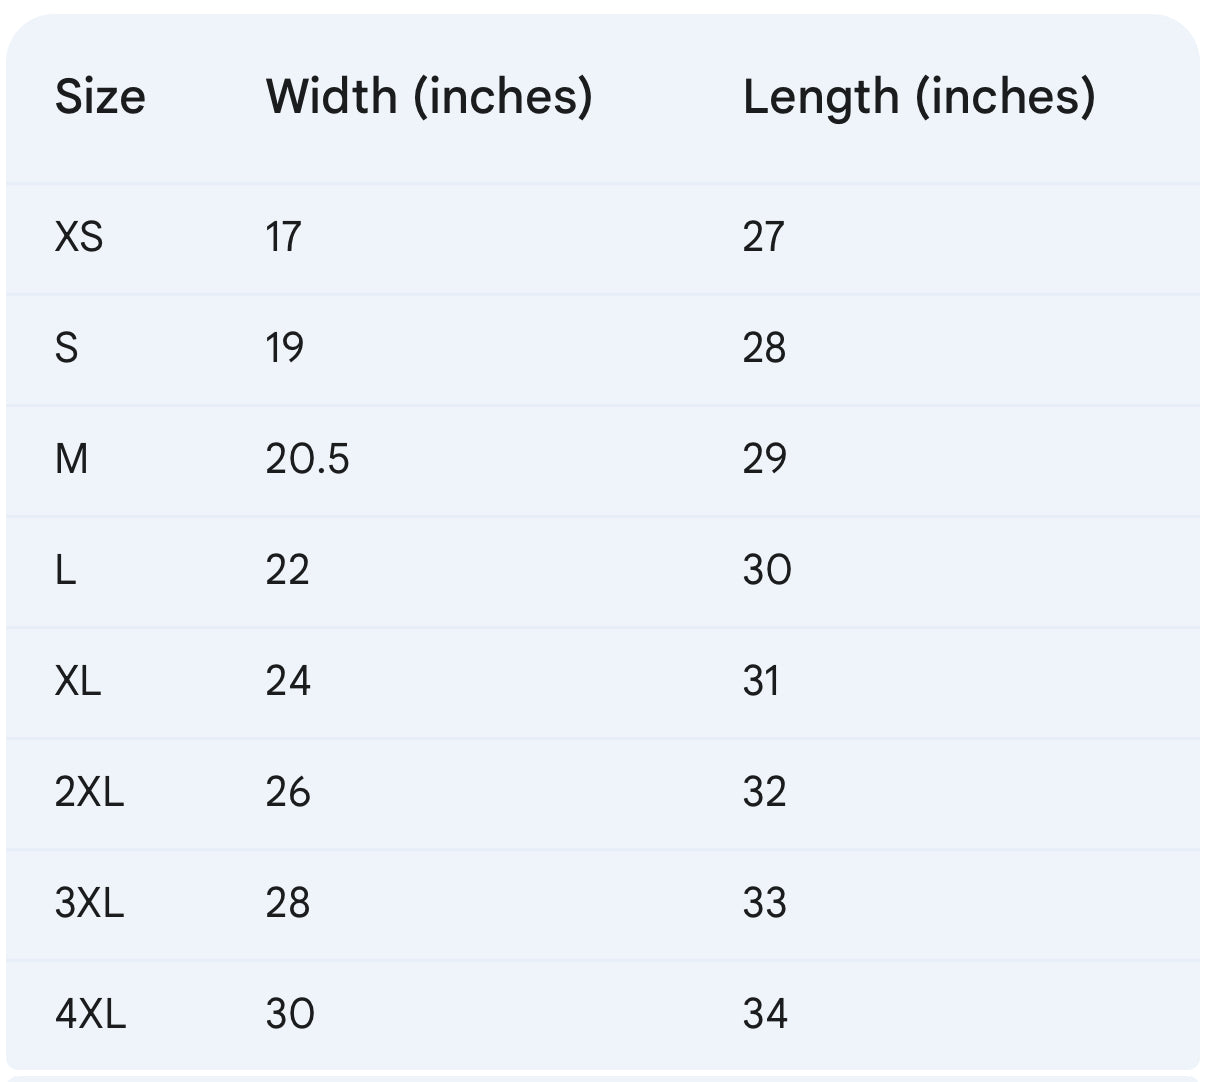Select the 3XL size label
1218x1082 pixels.
(89, 903)
